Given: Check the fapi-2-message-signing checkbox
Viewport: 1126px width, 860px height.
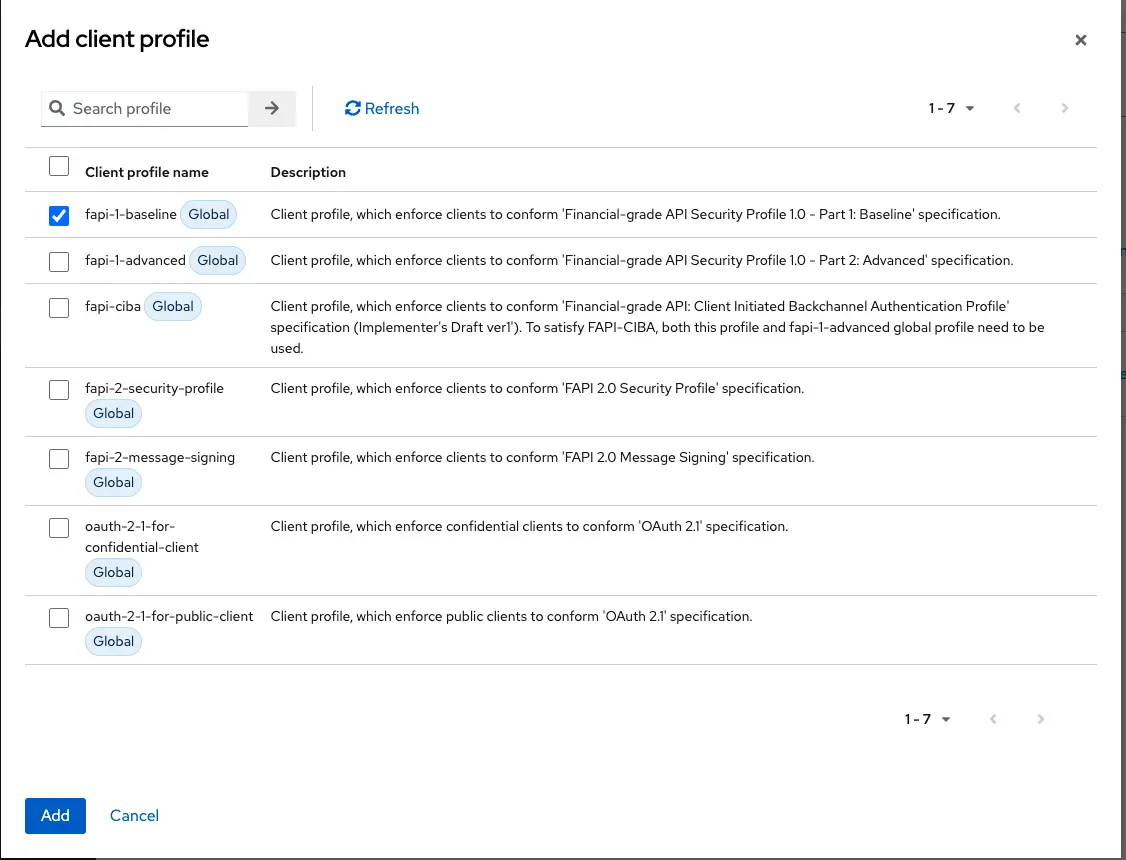Looking at the screenshot, I should pyautogui.click(x=59, y=458).
